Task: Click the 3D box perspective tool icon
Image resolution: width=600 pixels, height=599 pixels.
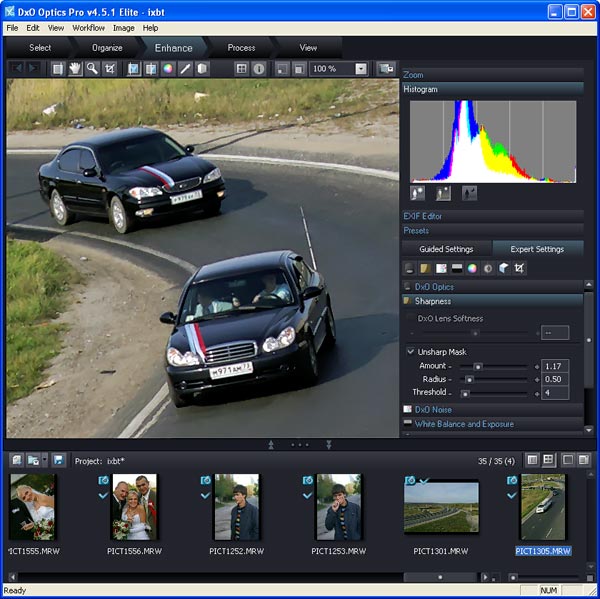Action: 202,69
